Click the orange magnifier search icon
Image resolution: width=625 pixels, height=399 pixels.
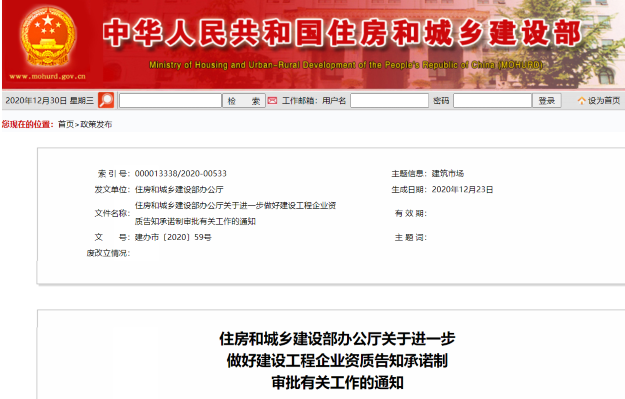tap(106, 100)
